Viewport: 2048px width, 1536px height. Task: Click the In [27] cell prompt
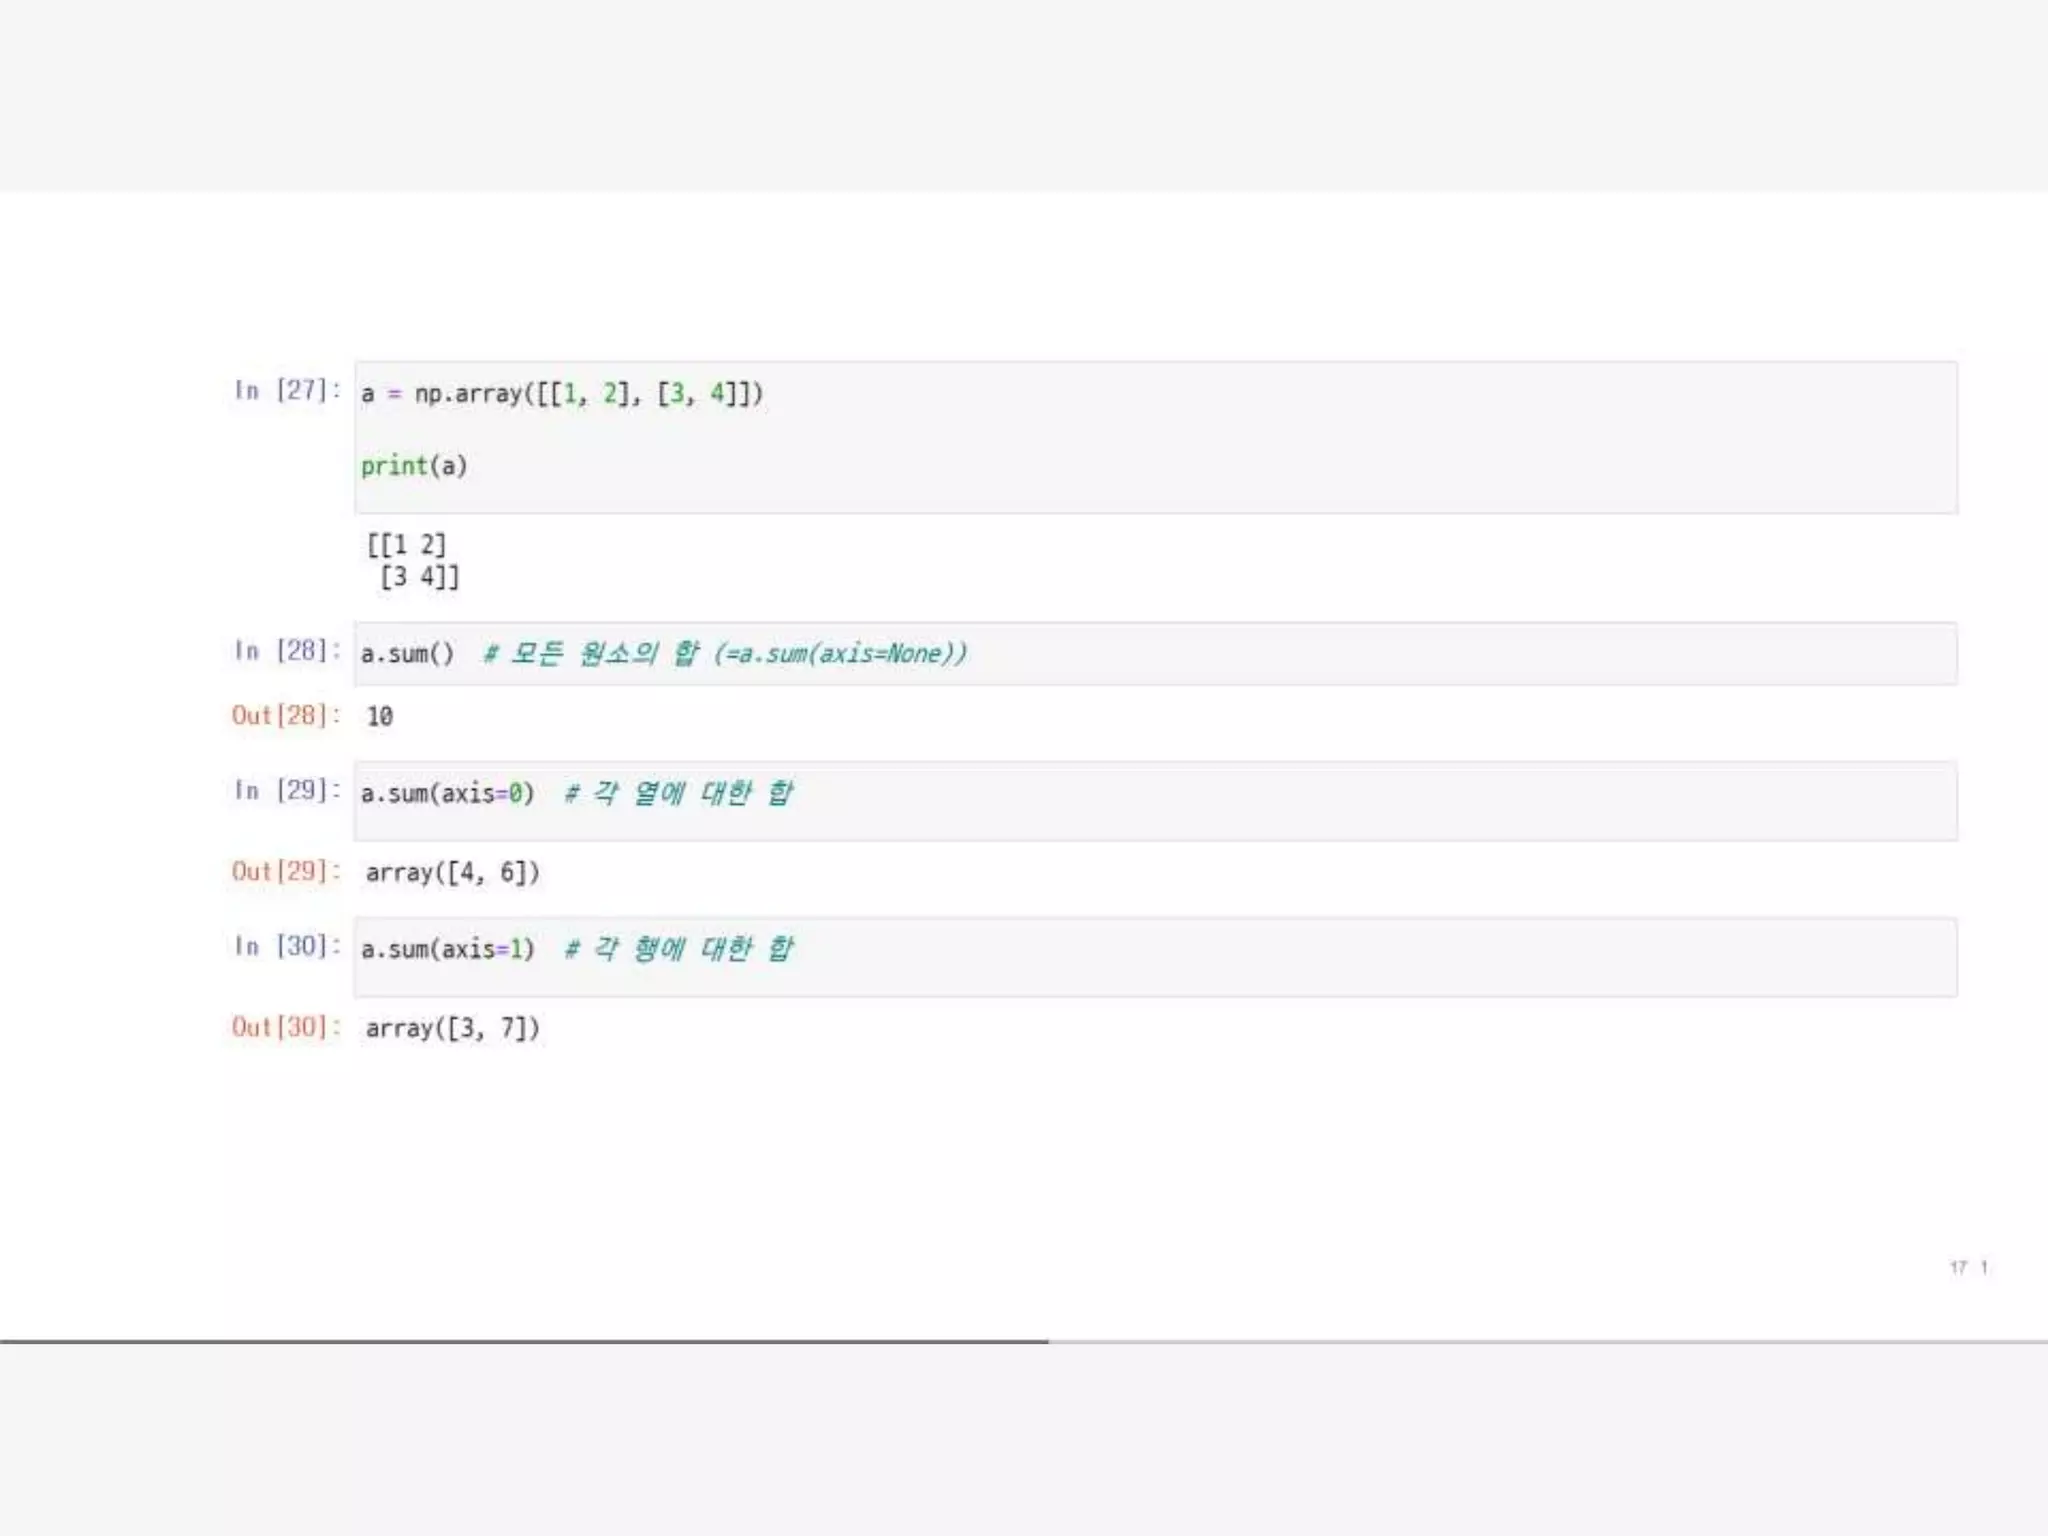point(287,390)
